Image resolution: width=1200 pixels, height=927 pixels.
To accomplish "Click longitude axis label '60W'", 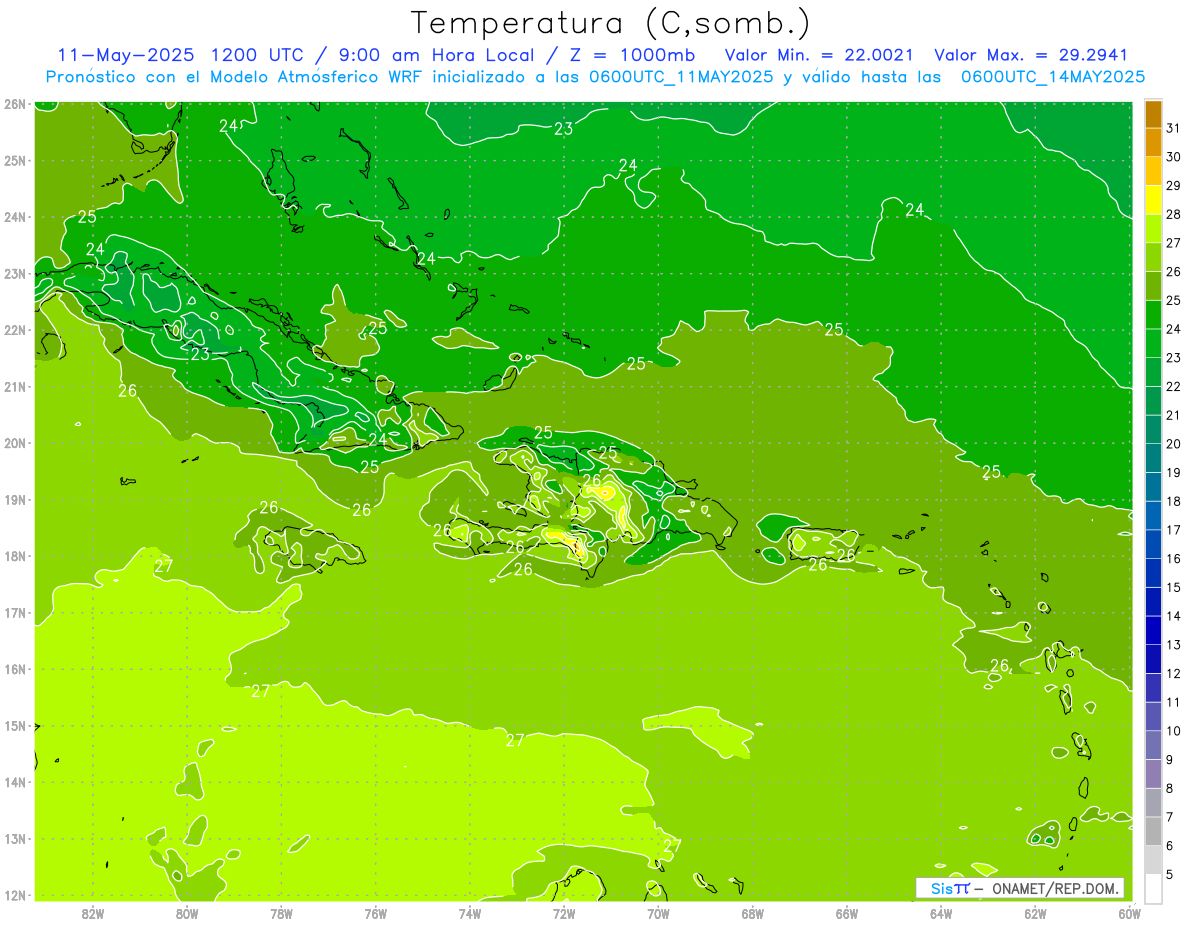I will 1130,914.
